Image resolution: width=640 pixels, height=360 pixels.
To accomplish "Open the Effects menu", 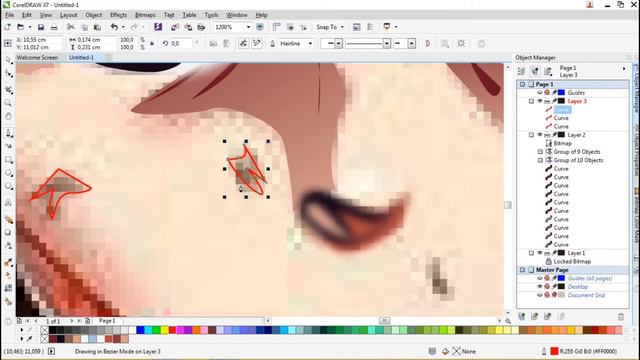I will pos(118,15).
